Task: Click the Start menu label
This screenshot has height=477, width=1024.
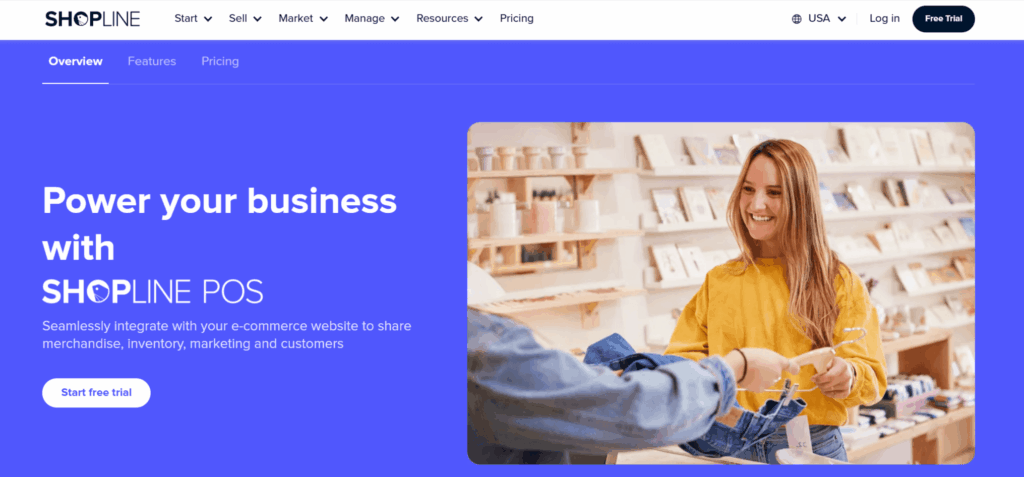Action: click(x=185, y=18)
